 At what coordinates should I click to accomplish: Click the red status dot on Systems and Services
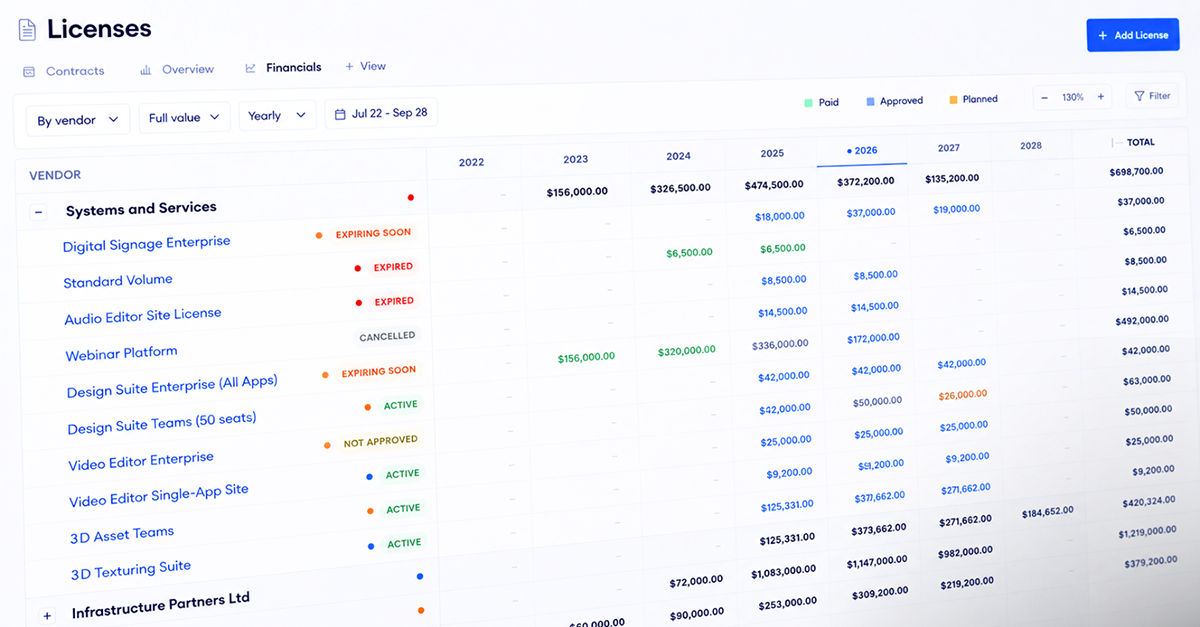point(410,198)
